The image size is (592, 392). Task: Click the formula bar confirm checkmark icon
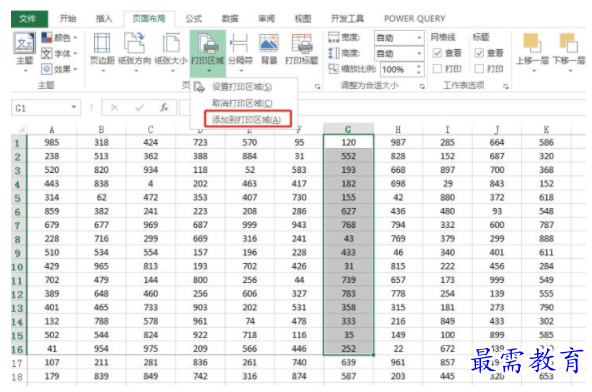click(x=140, y=108)
